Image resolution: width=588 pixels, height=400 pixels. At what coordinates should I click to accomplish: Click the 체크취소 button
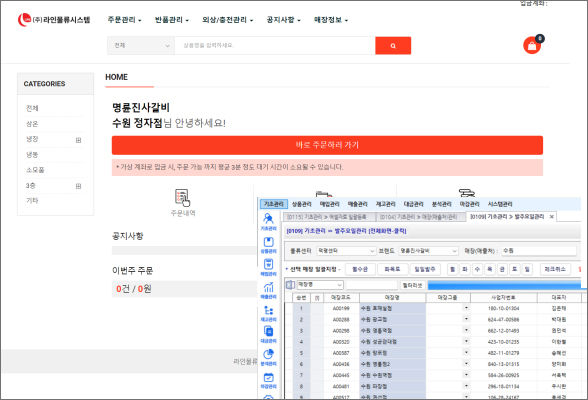coord(555,269)
